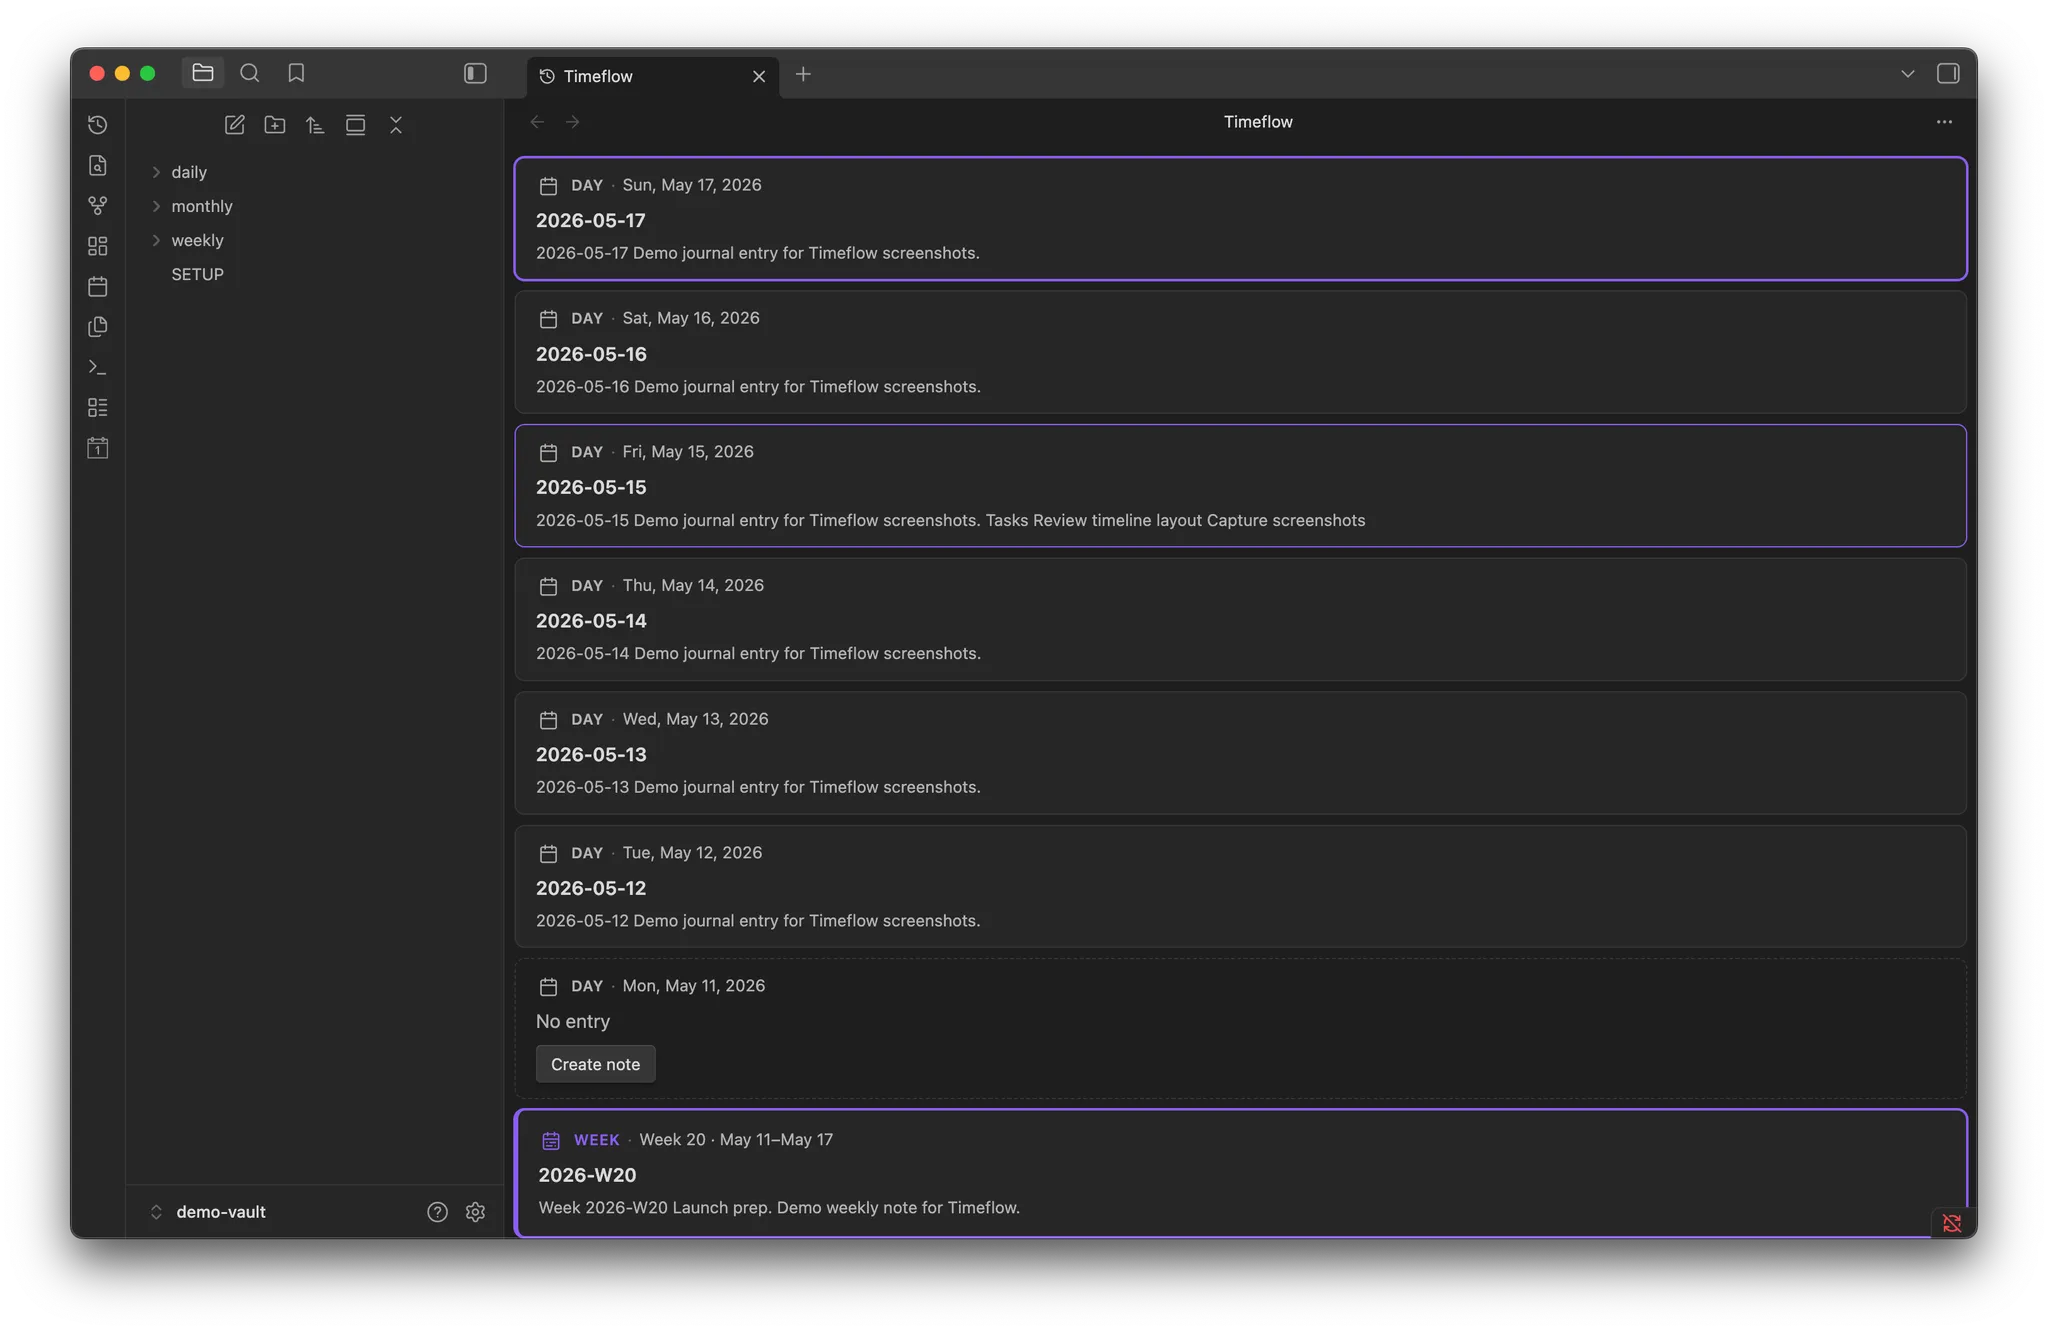Screen dimensions: 2048x1332
Task: Click the Timeflow view header title
Action: tap(1258, 122)
